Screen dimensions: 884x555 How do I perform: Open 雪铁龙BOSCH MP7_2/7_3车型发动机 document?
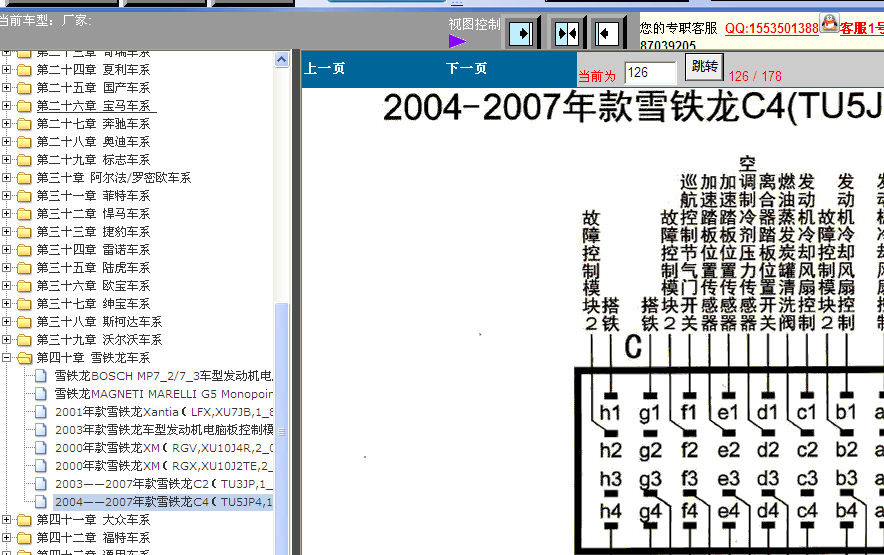[x=163, y=376]
